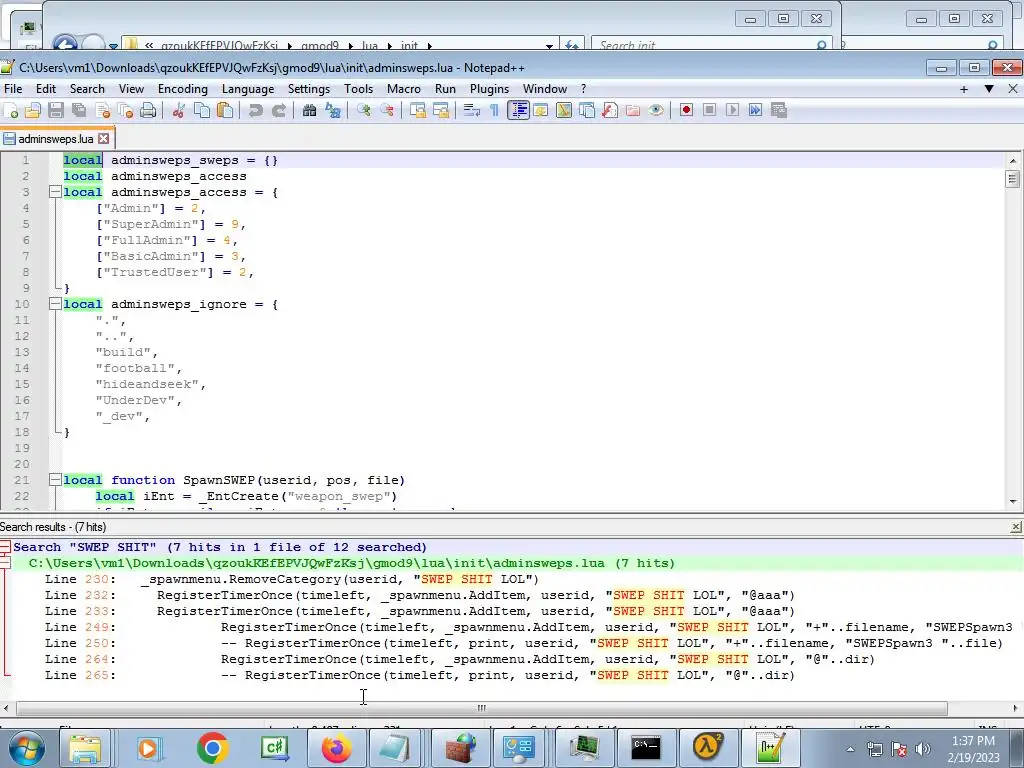Screen dimensions: 1024x768
Task: Click the Playback macro icon
Action: tap(733, 110)
